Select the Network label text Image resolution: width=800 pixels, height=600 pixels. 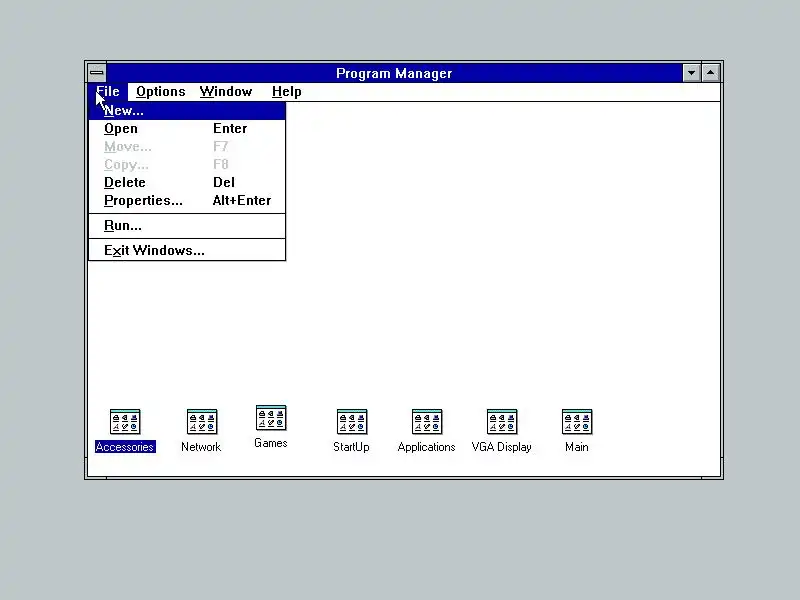201,447
